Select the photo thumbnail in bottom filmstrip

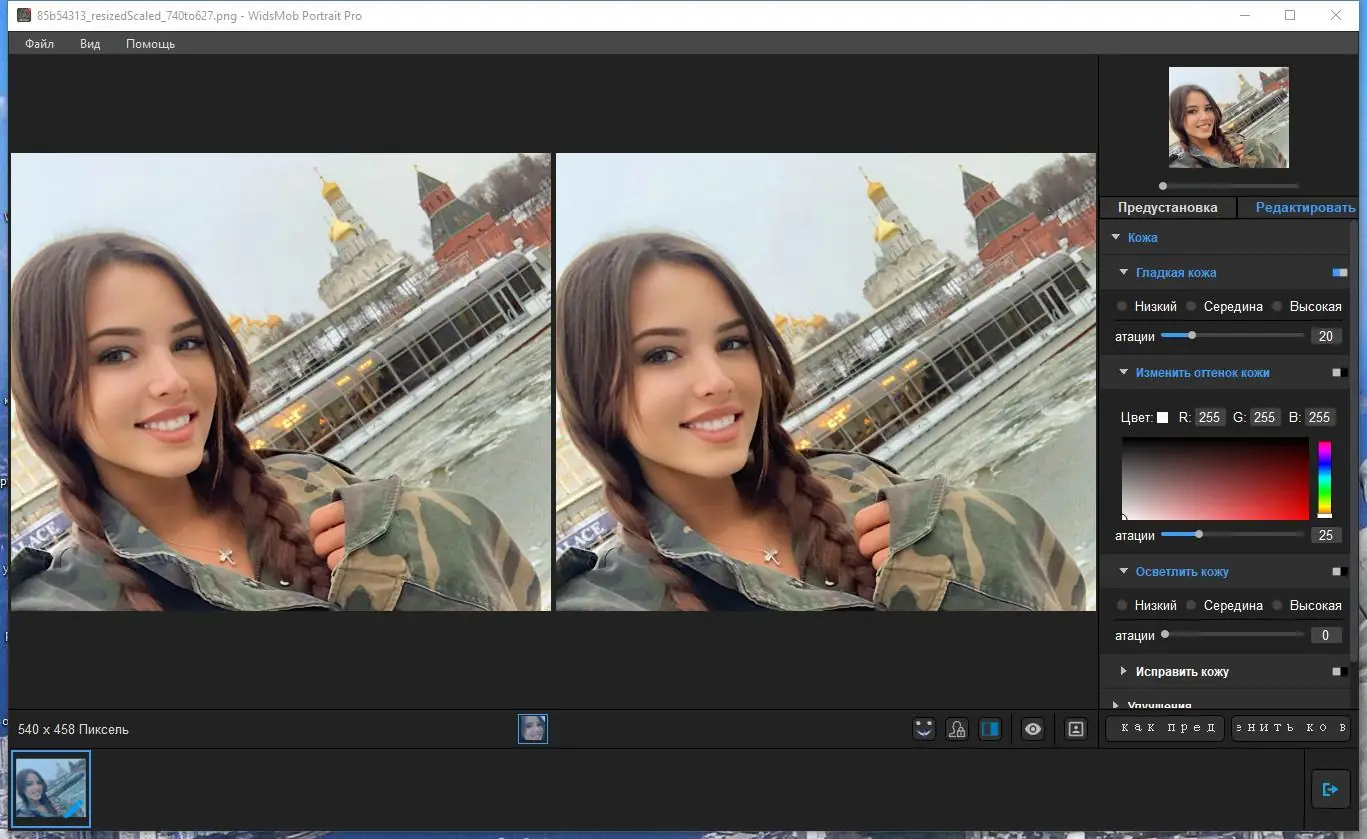click(50, 788)
